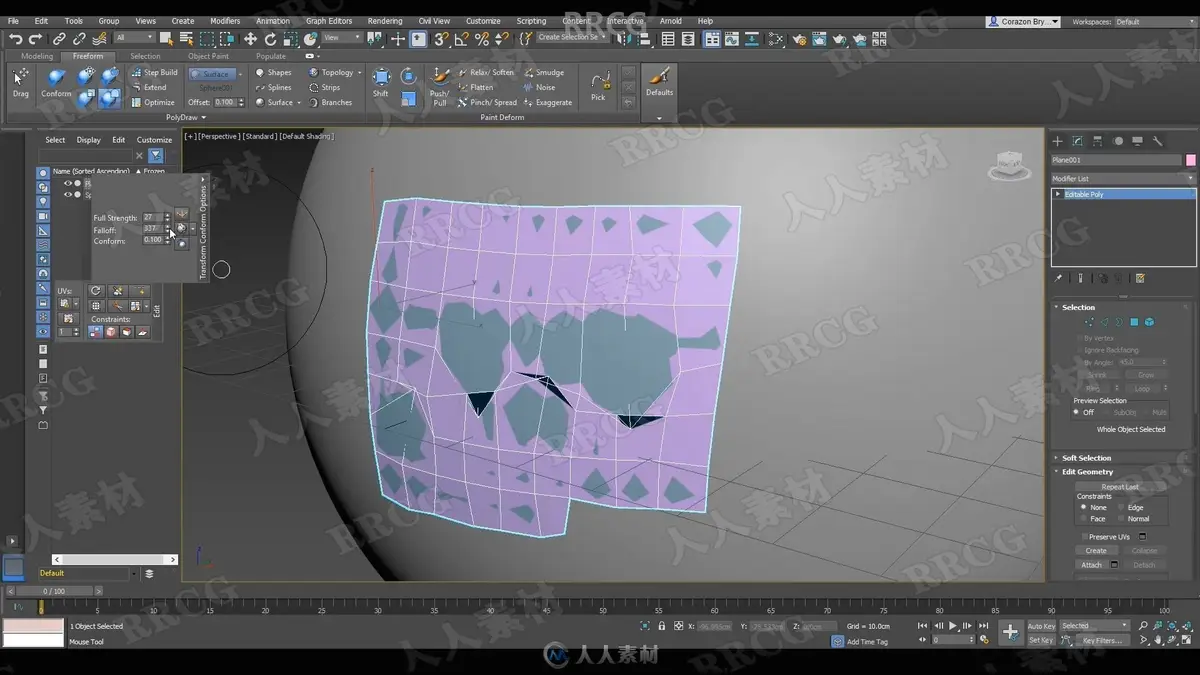Image resolution: width=1200 pixels, height=675 pixels.
Task: Open the Modifiers menu
Action: point(224,21)
